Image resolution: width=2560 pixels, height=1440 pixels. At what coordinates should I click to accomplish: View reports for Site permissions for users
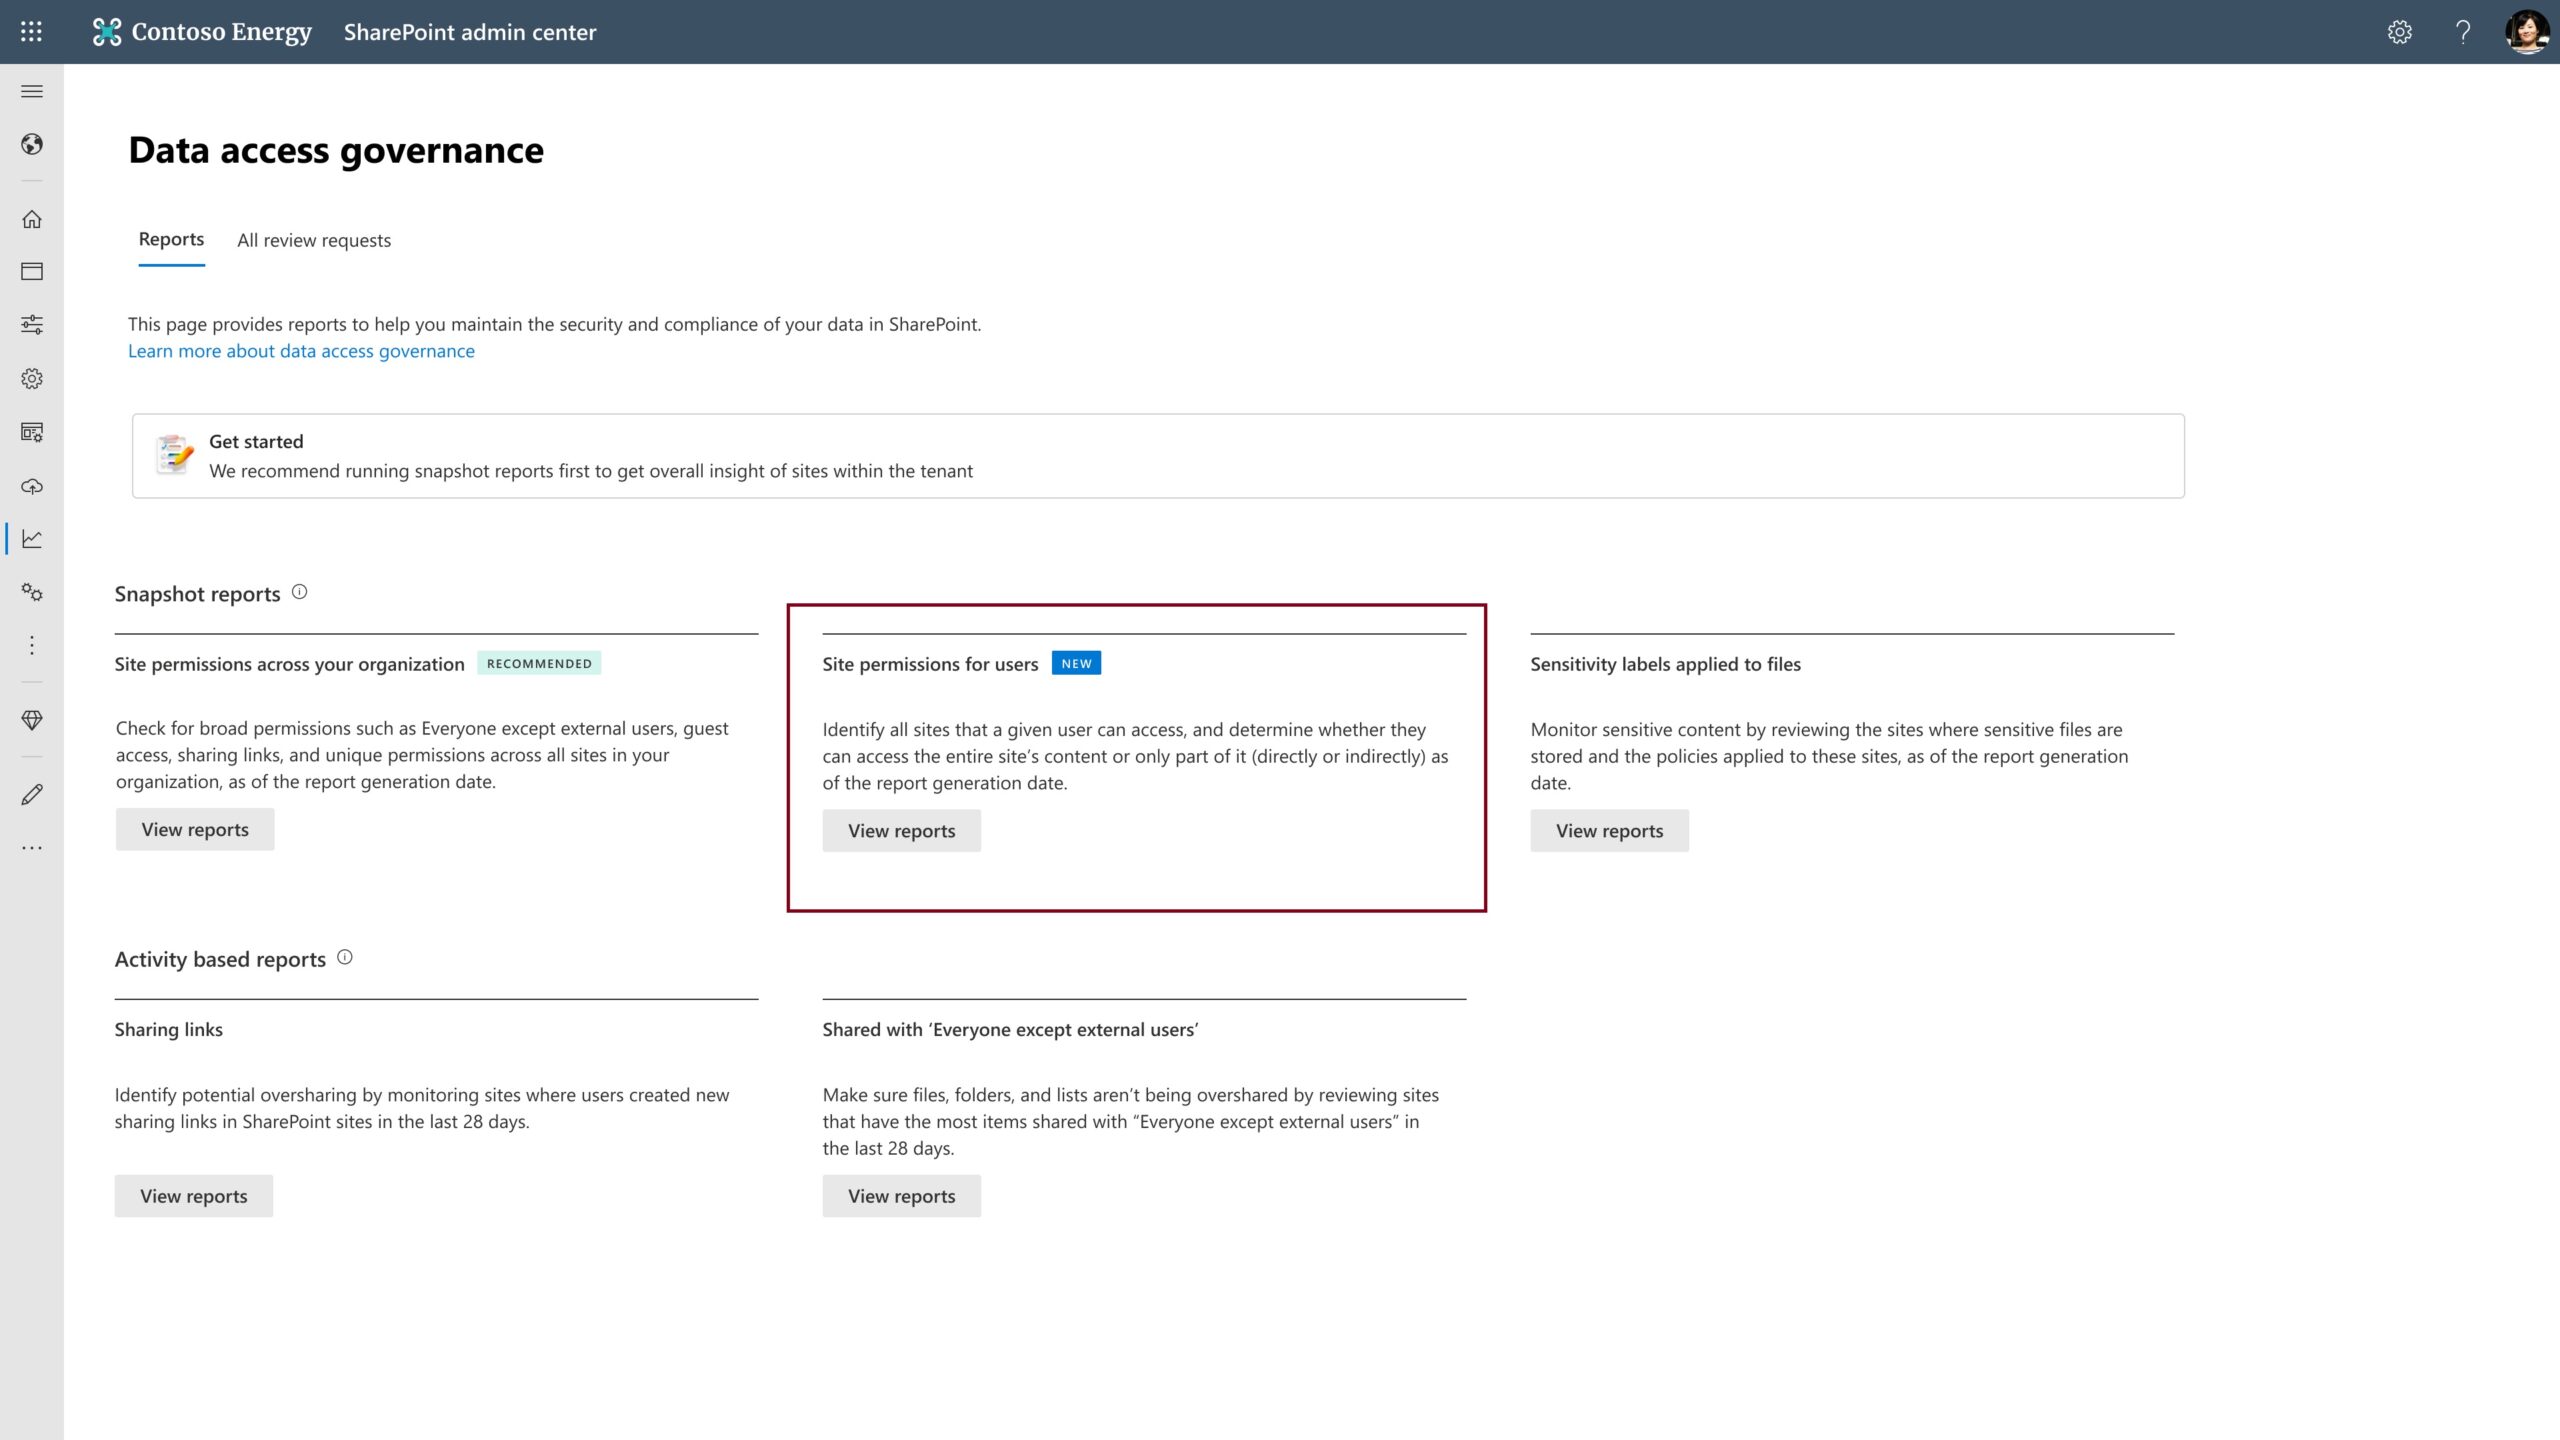click(x=901, y=831)
